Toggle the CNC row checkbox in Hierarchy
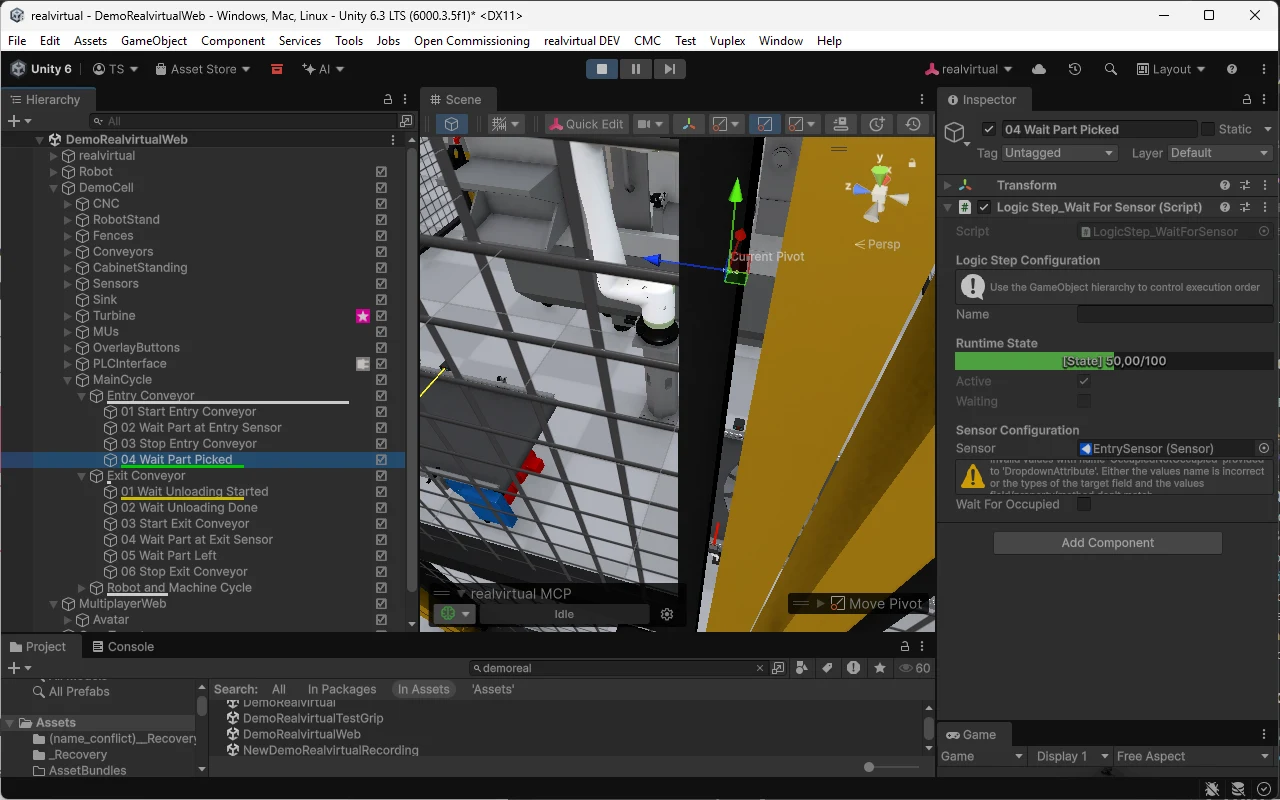The image size is (1280, 800). pos(381,204)
